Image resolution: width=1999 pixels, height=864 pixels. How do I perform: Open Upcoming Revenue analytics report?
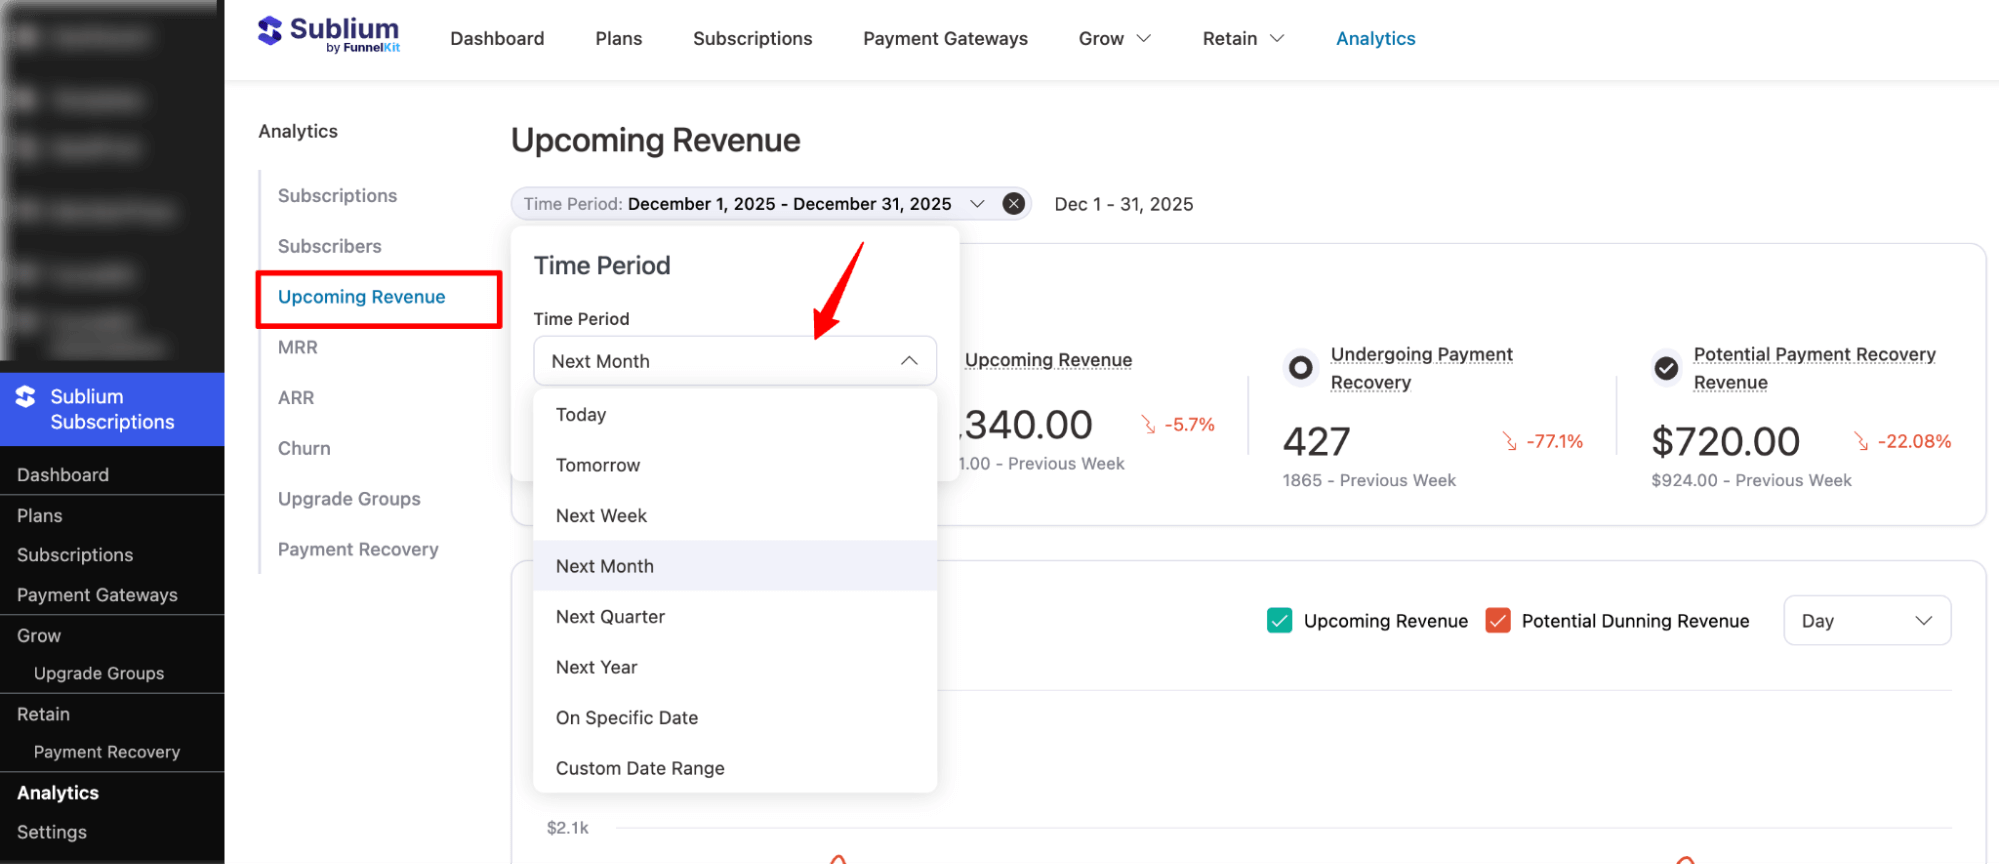(x=361, y=297)
